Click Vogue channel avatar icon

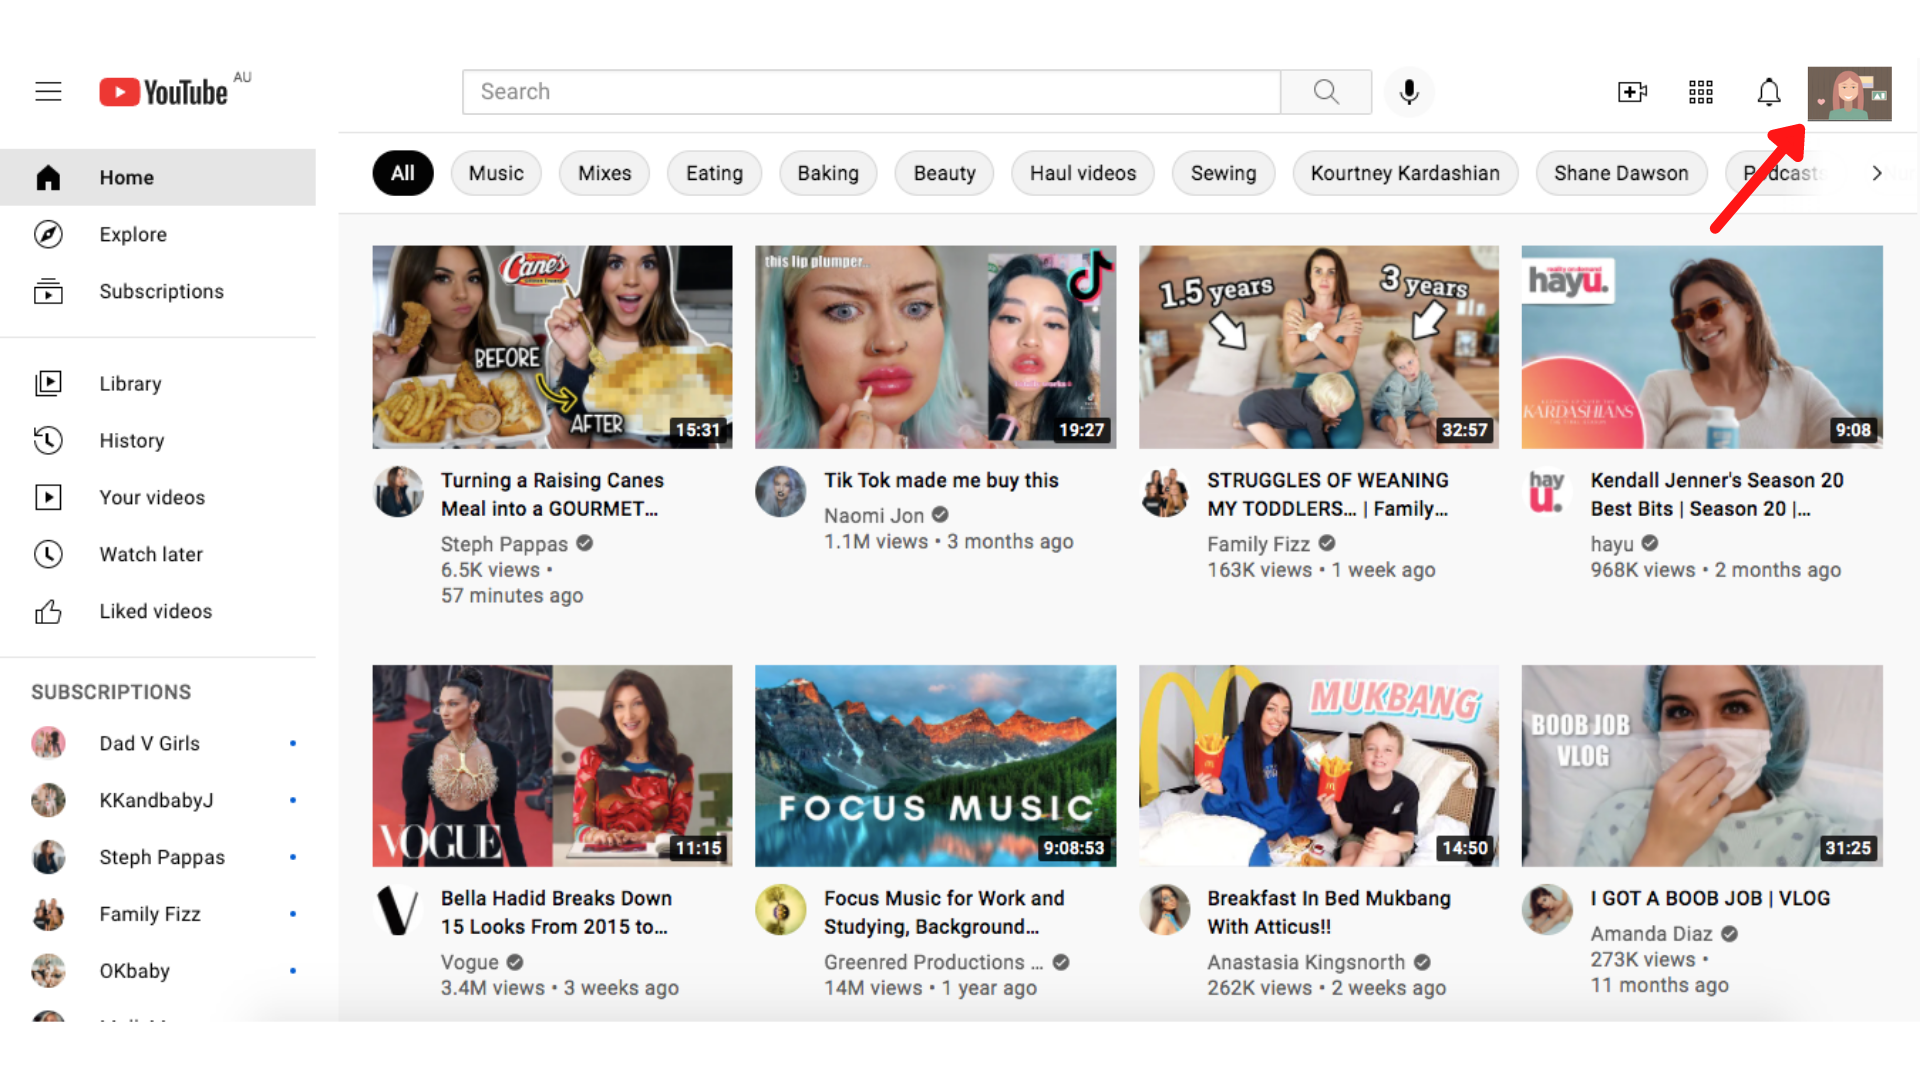(x=398, y=910)
